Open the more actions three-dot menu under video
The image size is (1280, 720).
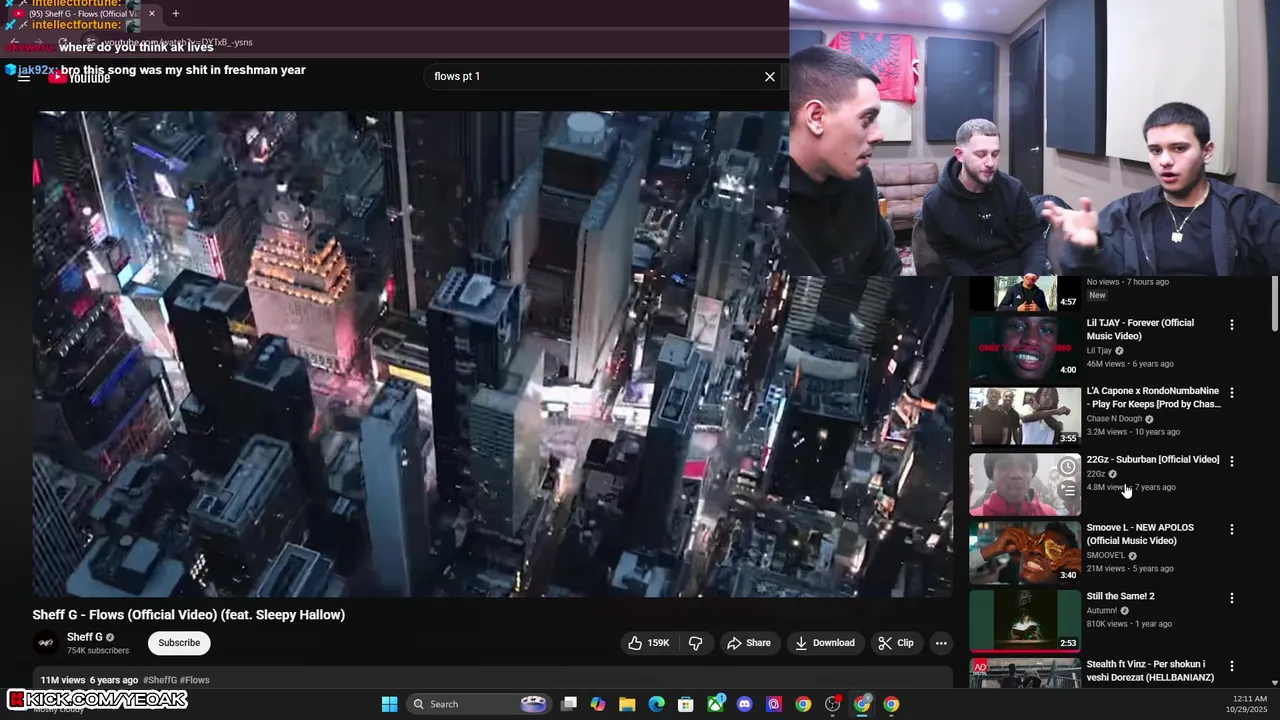click(941, 643)
